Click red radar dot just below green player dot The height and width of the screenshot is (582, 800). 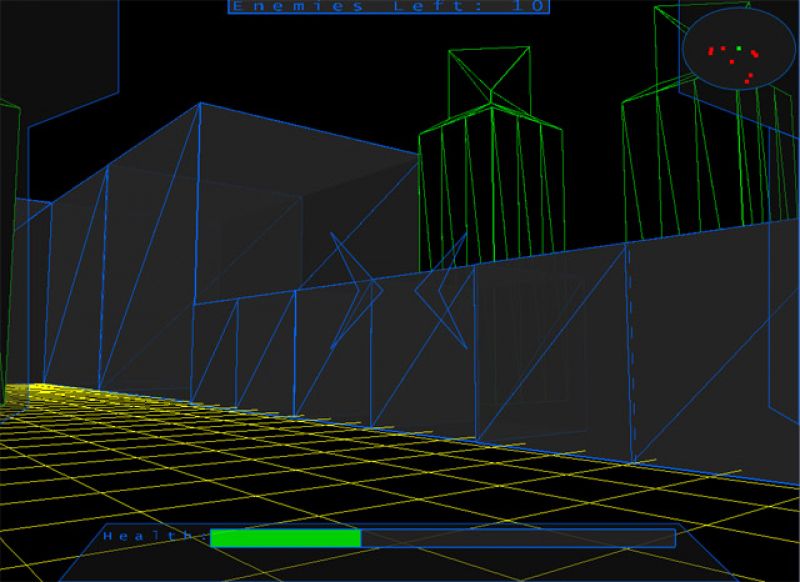pos(732,62)
